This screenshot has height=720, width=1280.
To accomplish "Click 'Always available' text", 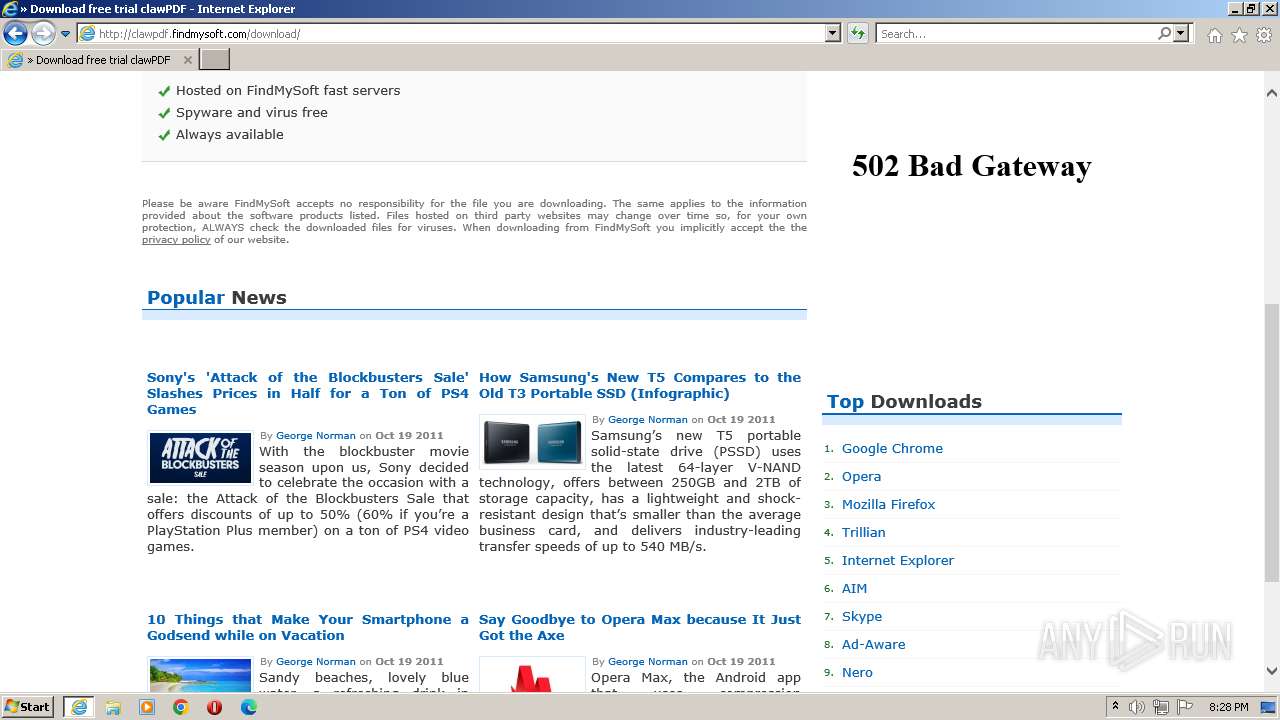I will [230, 135].
